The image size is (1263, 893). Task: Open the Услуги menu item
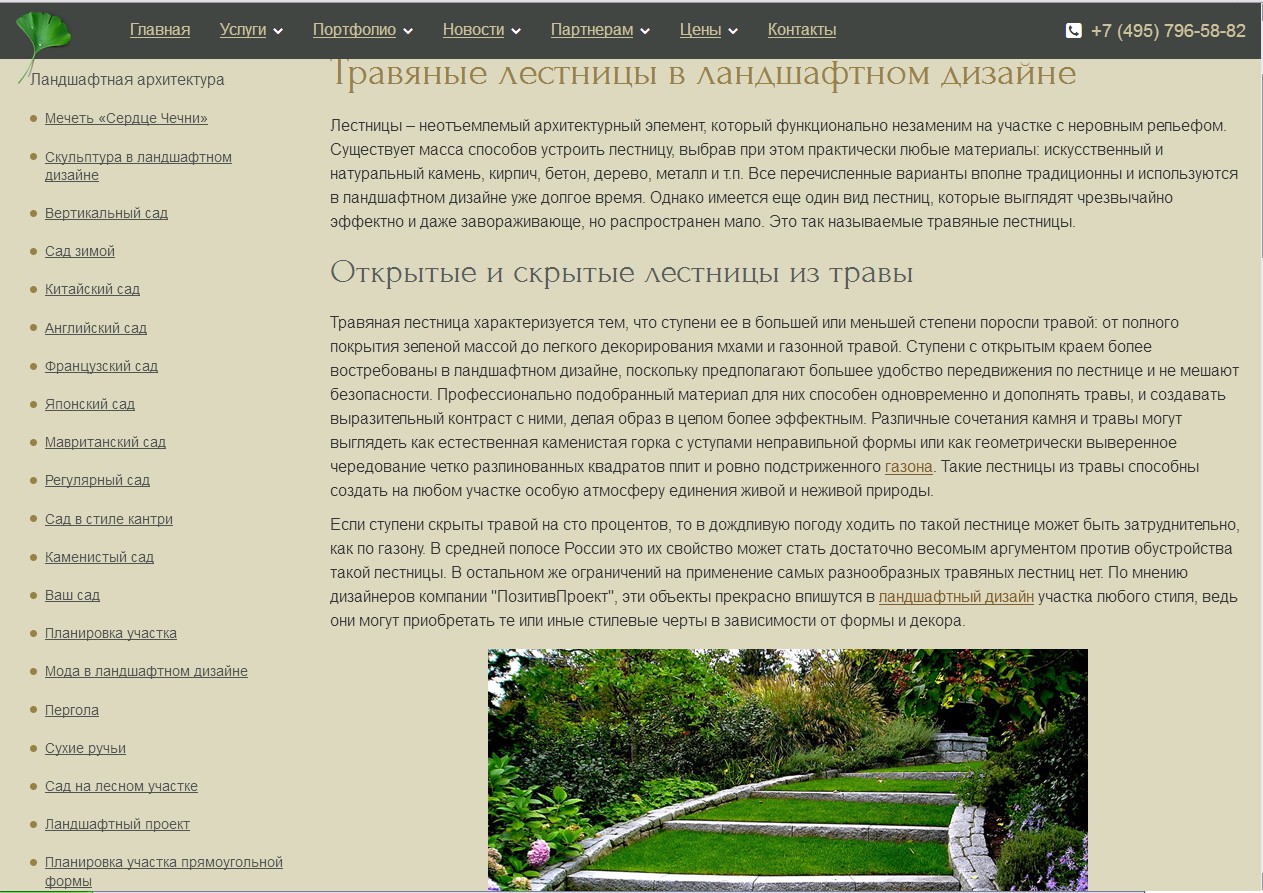[243, 30]
